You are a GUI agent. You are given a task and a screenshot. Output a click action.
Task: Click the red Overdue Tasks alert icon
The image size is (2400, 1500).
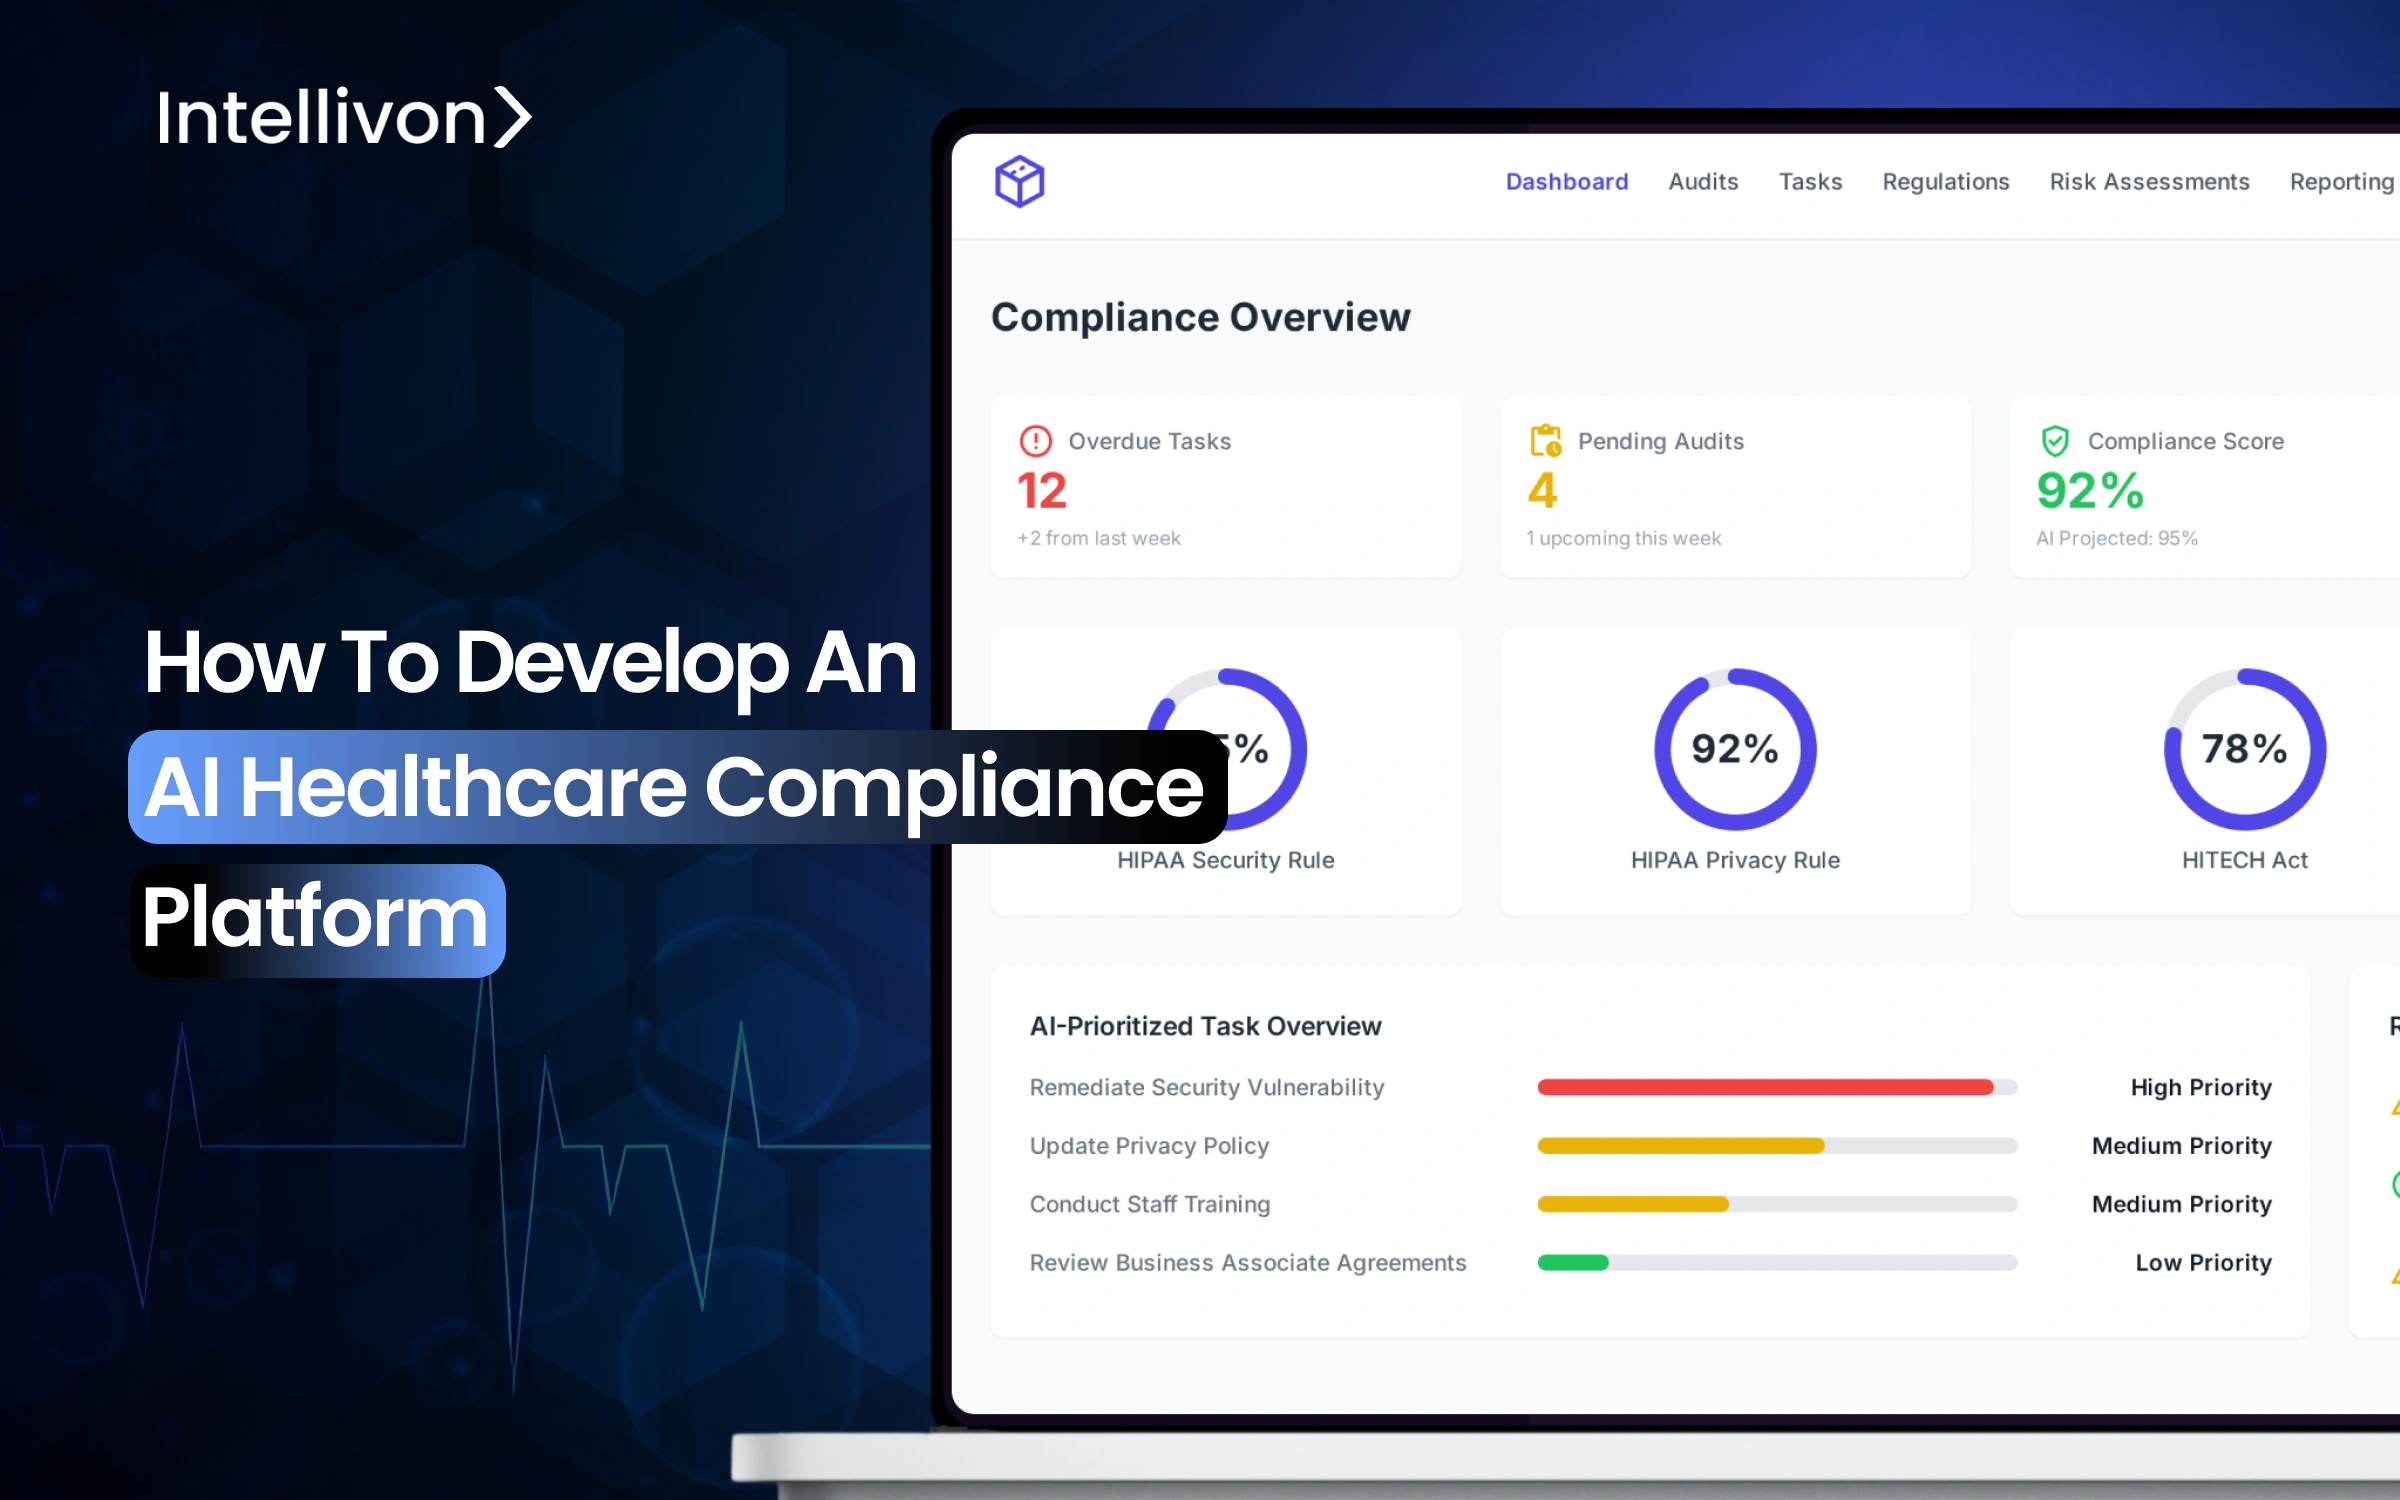(x=1035, y=441)
